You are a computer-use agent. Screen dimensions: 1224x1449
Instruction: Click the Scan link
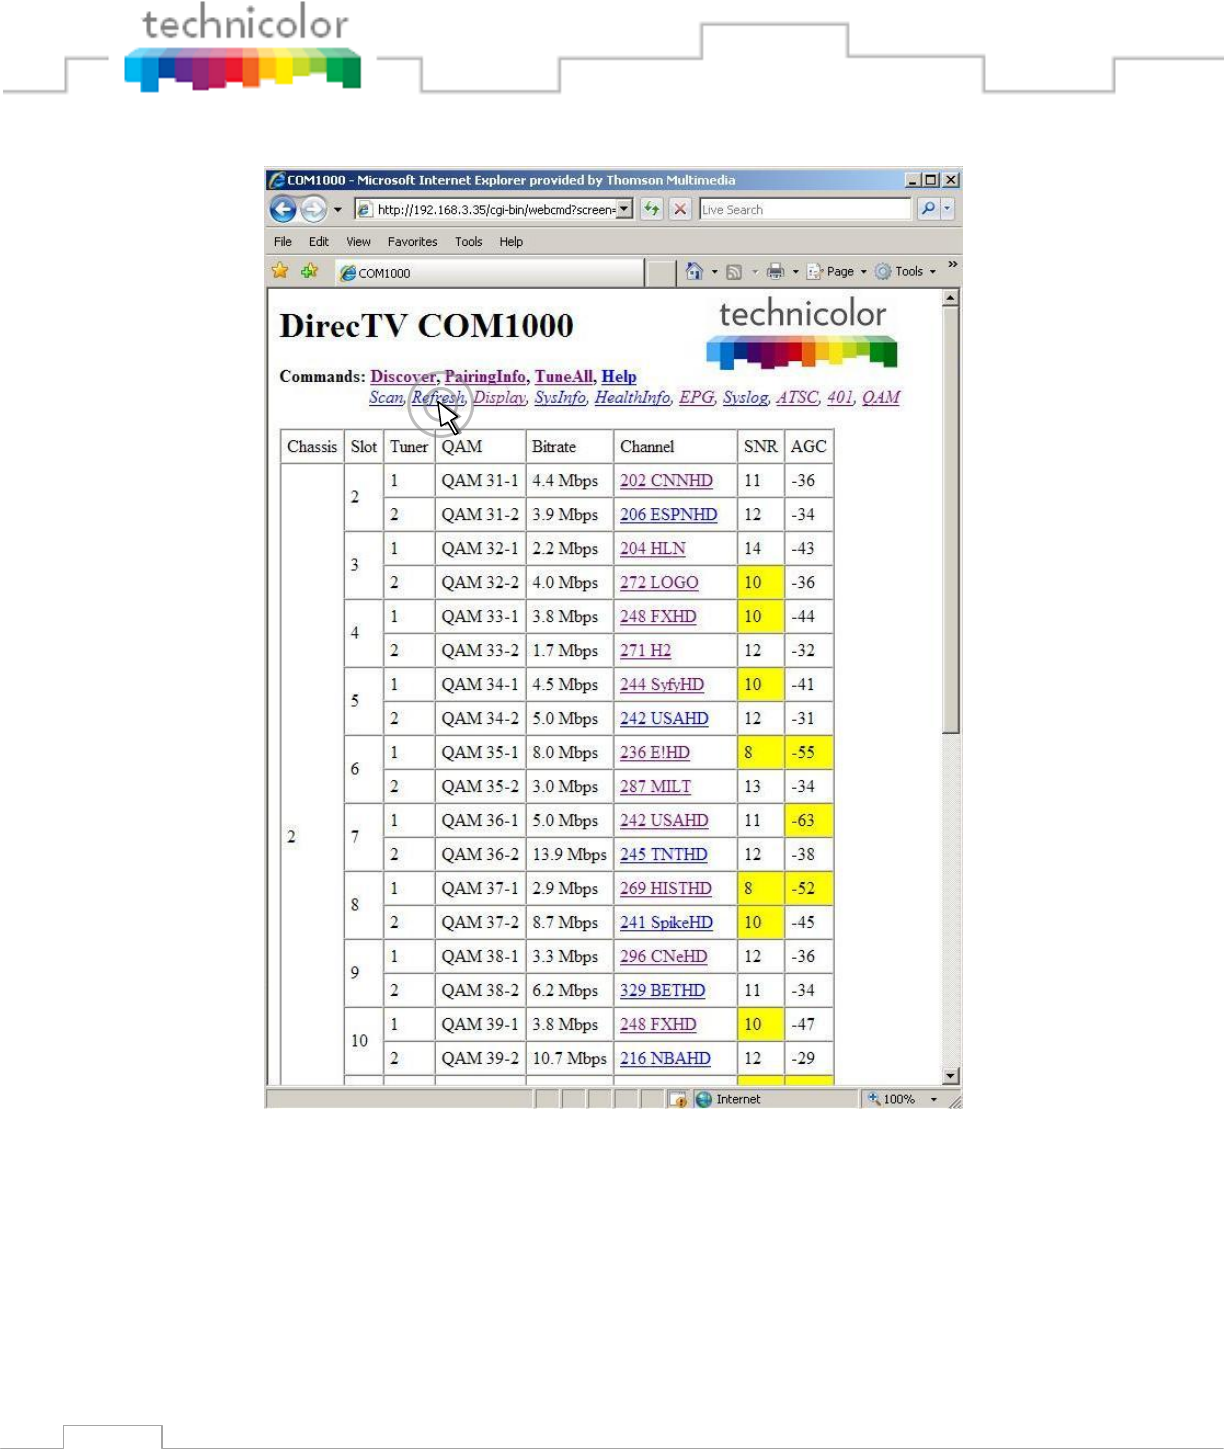[x=385, y=398]
